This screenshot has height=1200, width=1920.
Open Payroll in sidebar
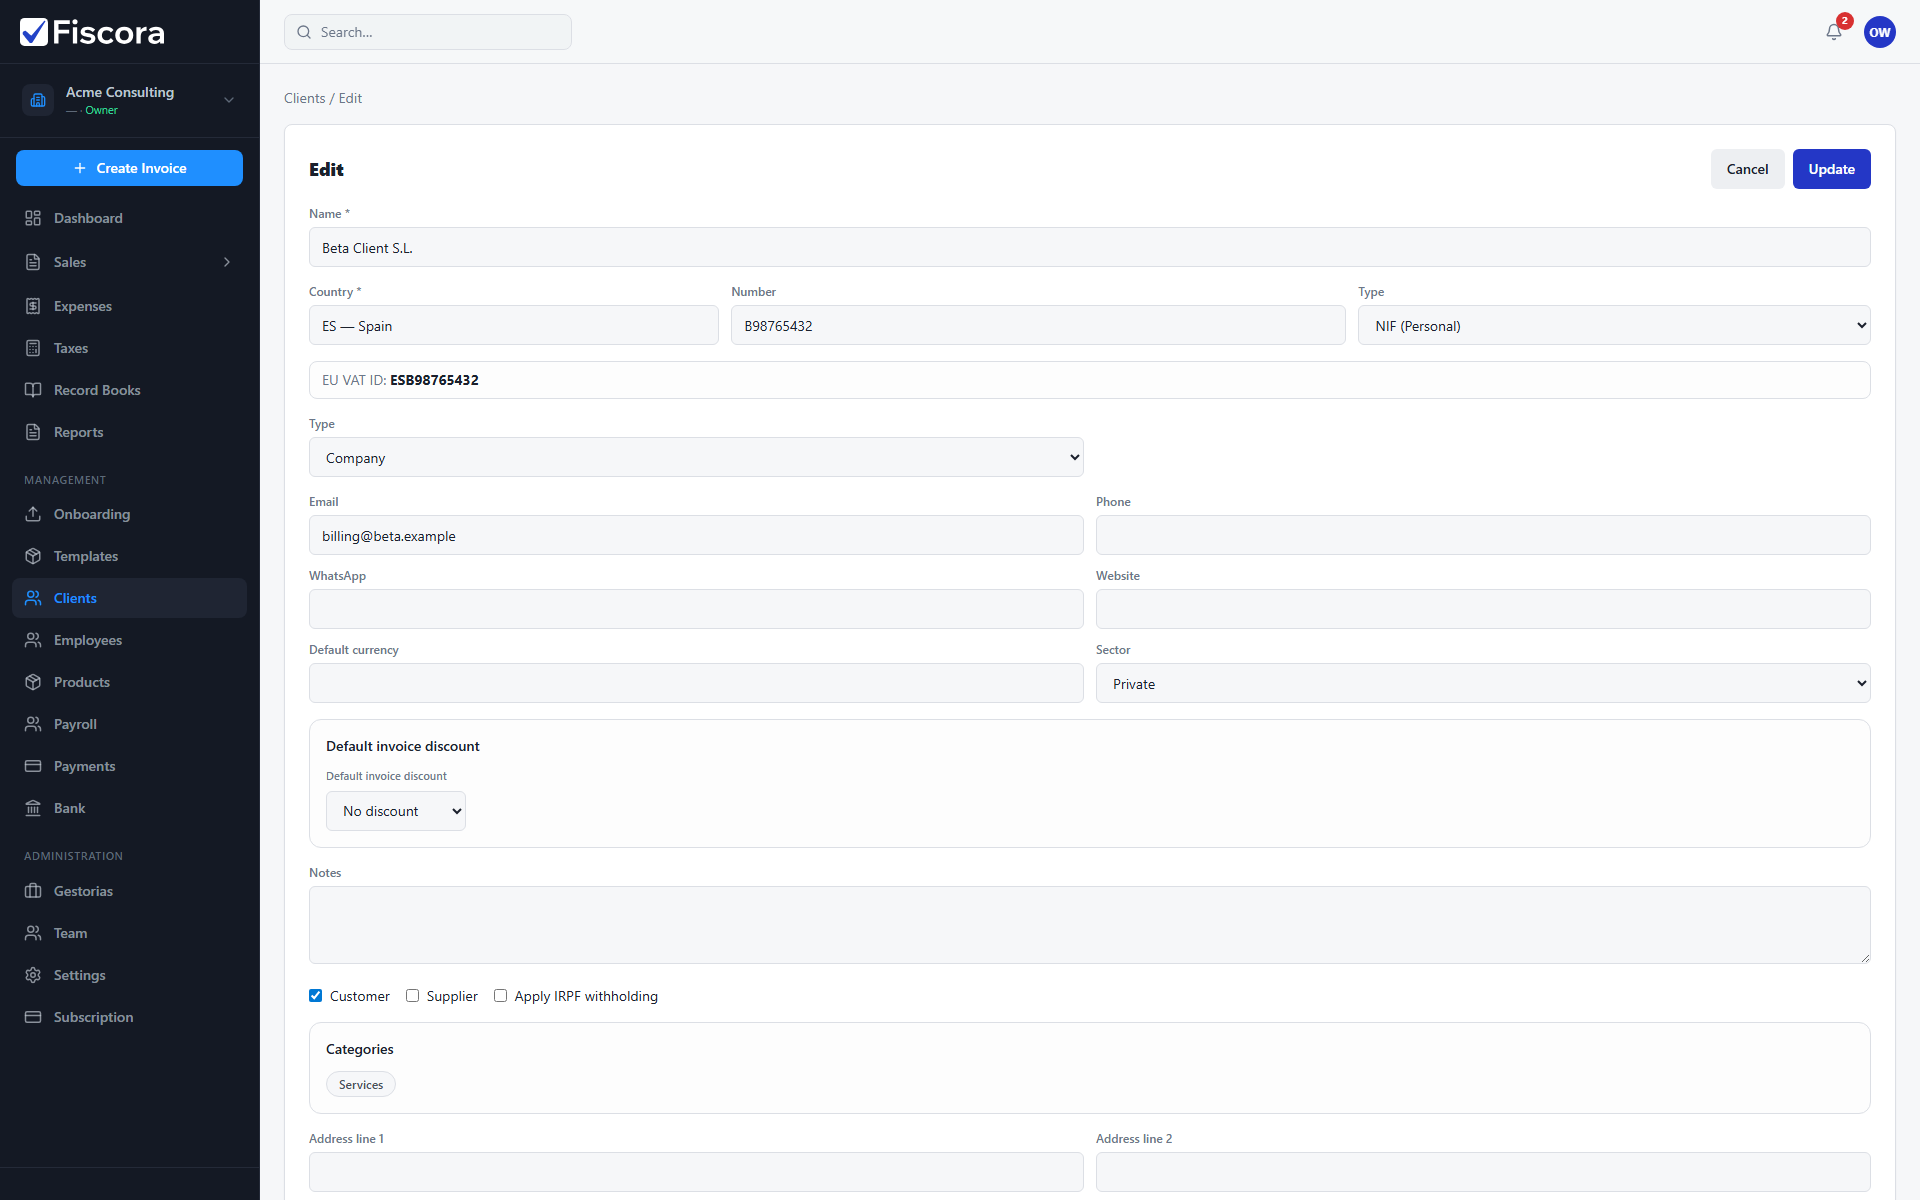click(x=129, y=724)
